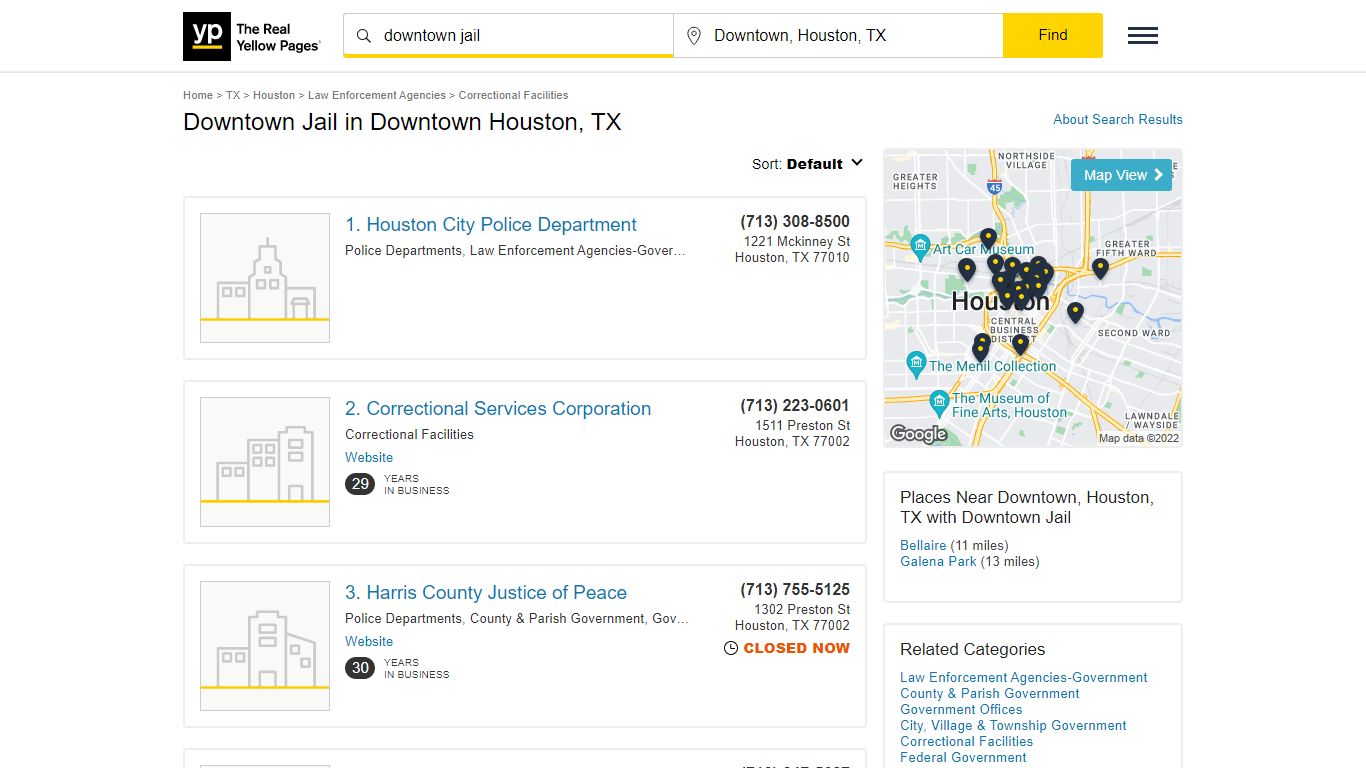Screen dimensions: 1366x768
Task: Click phone number (713) 223-0601
Action: 795,405
